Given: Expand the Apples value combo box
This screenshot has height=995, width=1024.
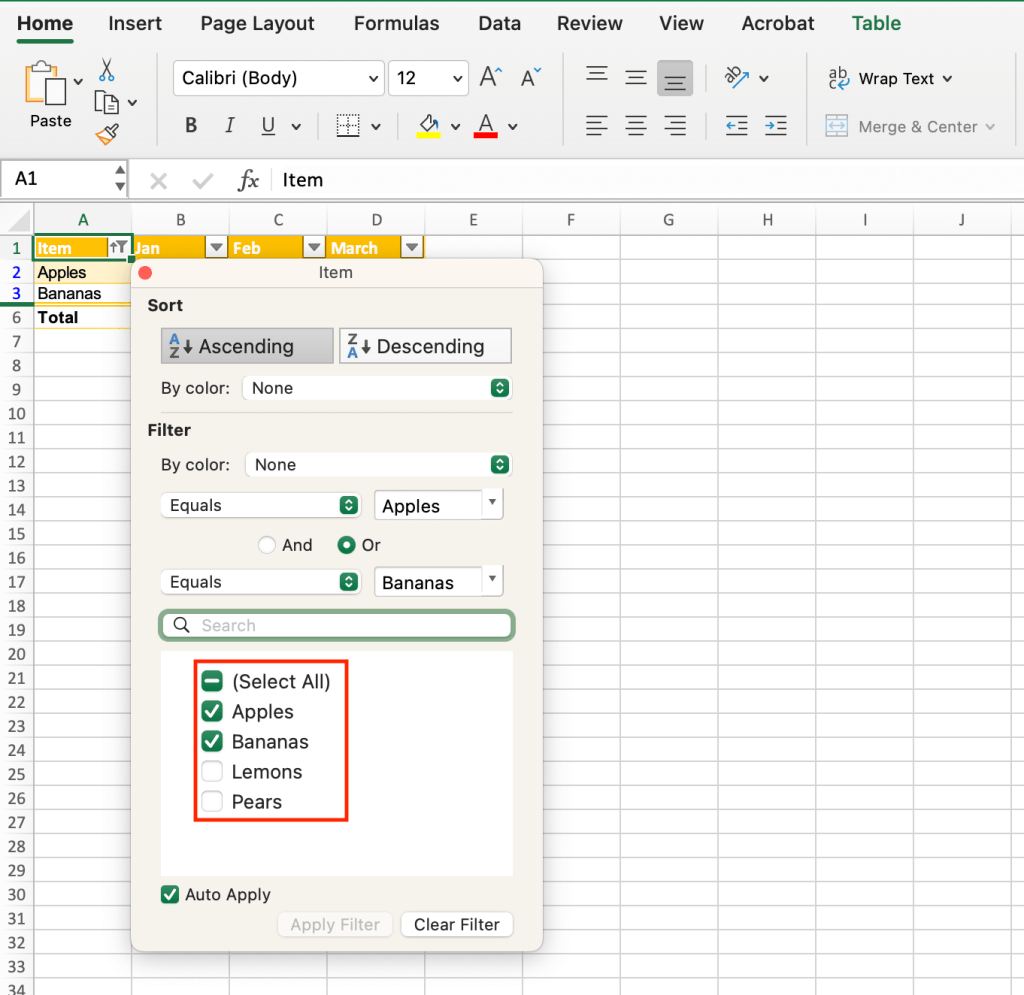Looking at the screenshot, I should 492,503.
